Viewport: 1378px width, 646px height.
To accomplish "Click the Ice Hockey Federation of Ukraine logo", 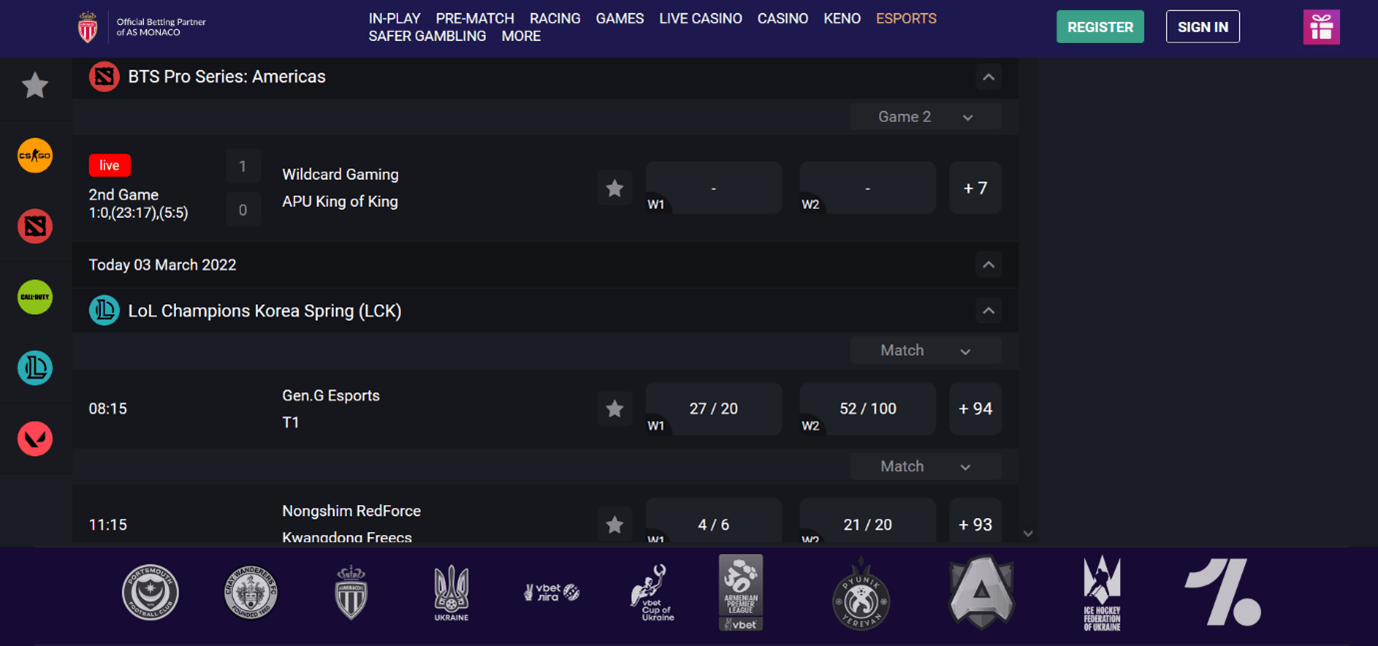I will [x=1102, y=593].
